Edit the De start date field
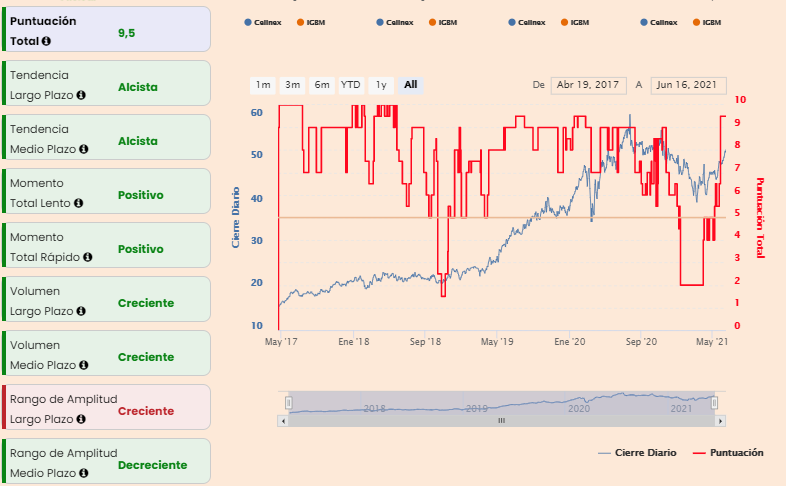The image size is (786, 486). [588, 85]
